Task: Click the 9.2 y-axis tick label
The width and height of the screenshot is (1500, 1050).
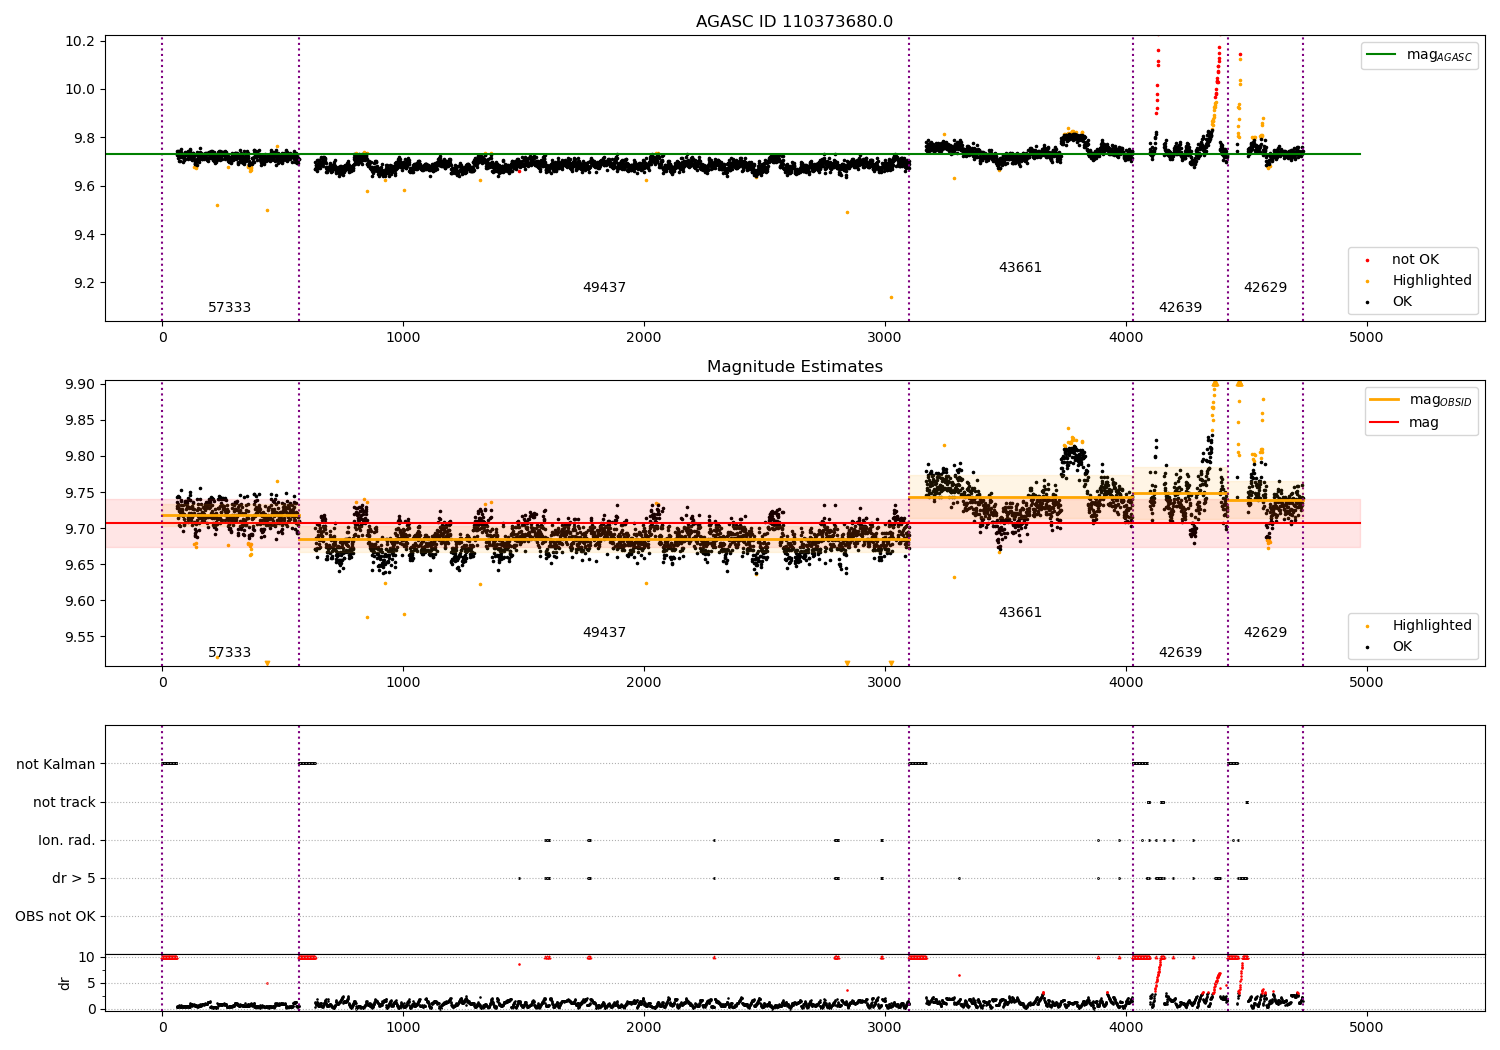Action: tap(84, 283)
